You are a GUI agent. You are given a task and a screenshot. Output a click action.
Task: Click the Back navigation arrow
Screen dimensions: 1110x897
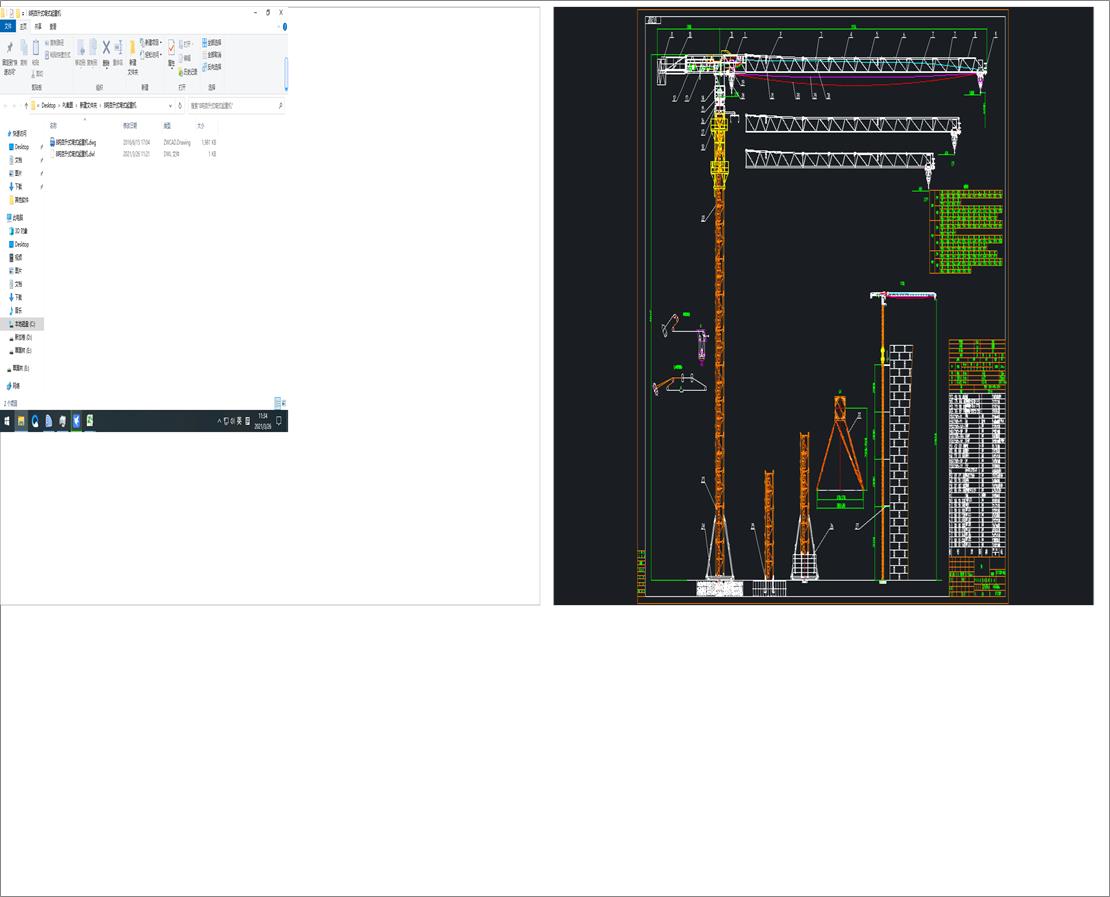pyautogui.click(x=6, y=105)
